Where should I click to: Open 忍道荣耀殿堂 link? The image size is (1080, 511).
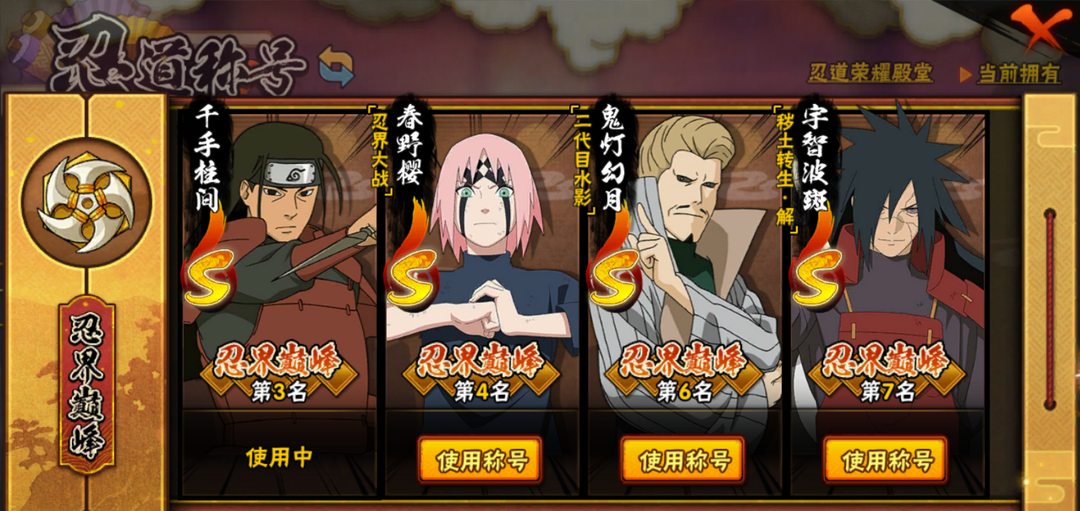pos(871,74)
